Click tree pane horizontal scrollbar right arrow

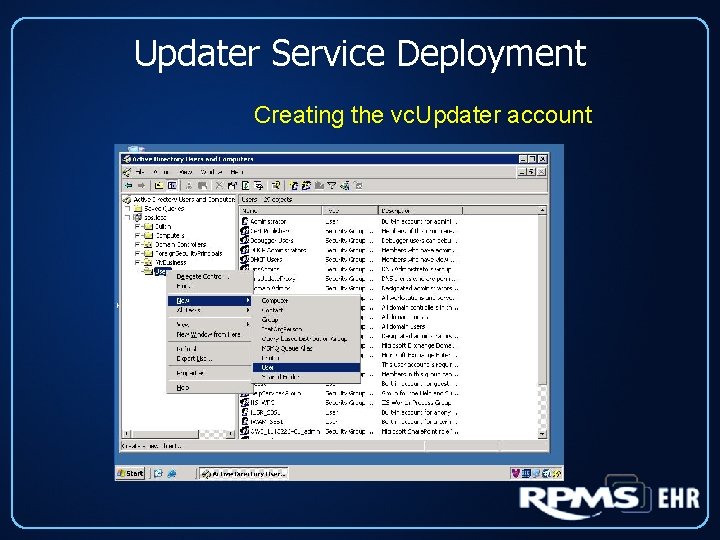(x=231, y=433)
